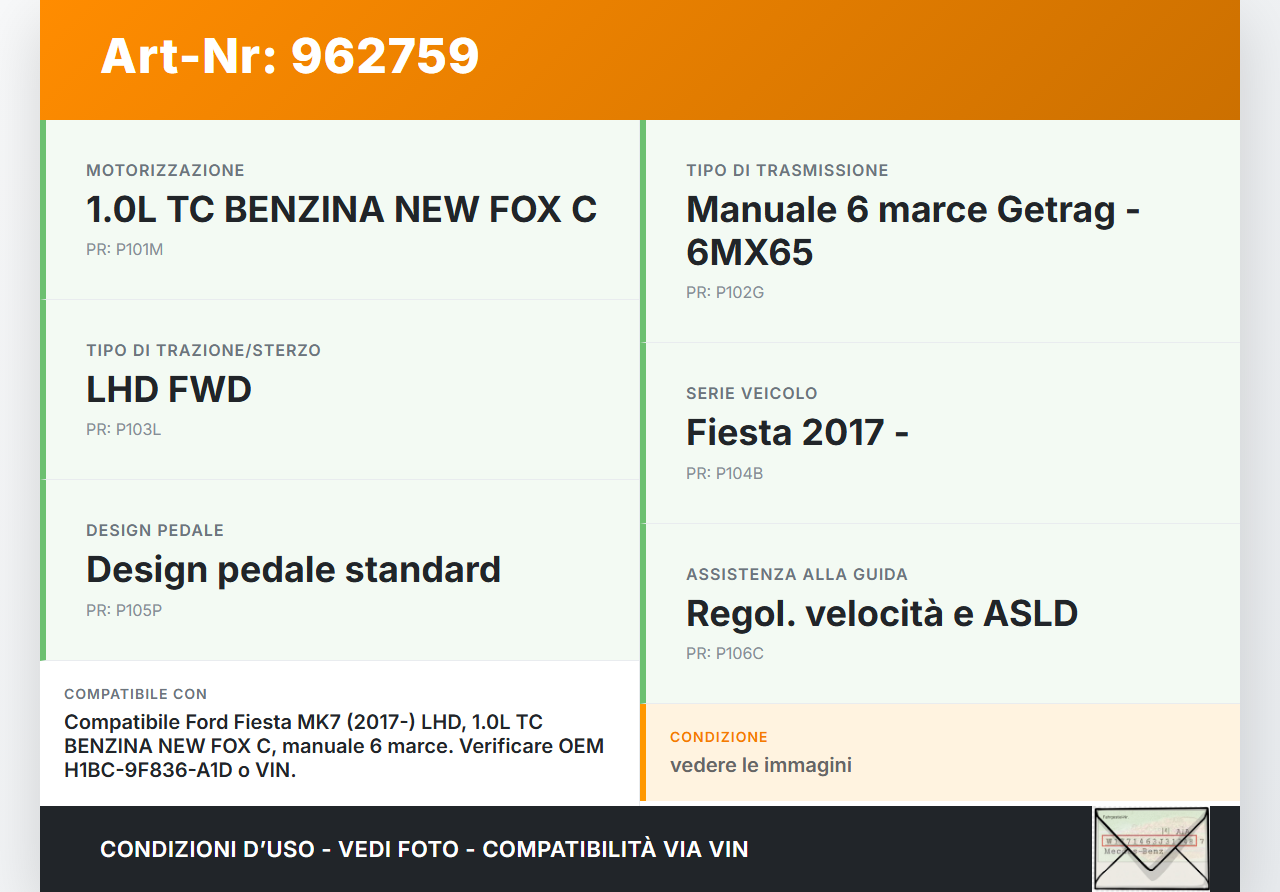Select the MOTORIZZAZIONE card
This screenshot has width=1280, height=892.
tap(340, 209)
